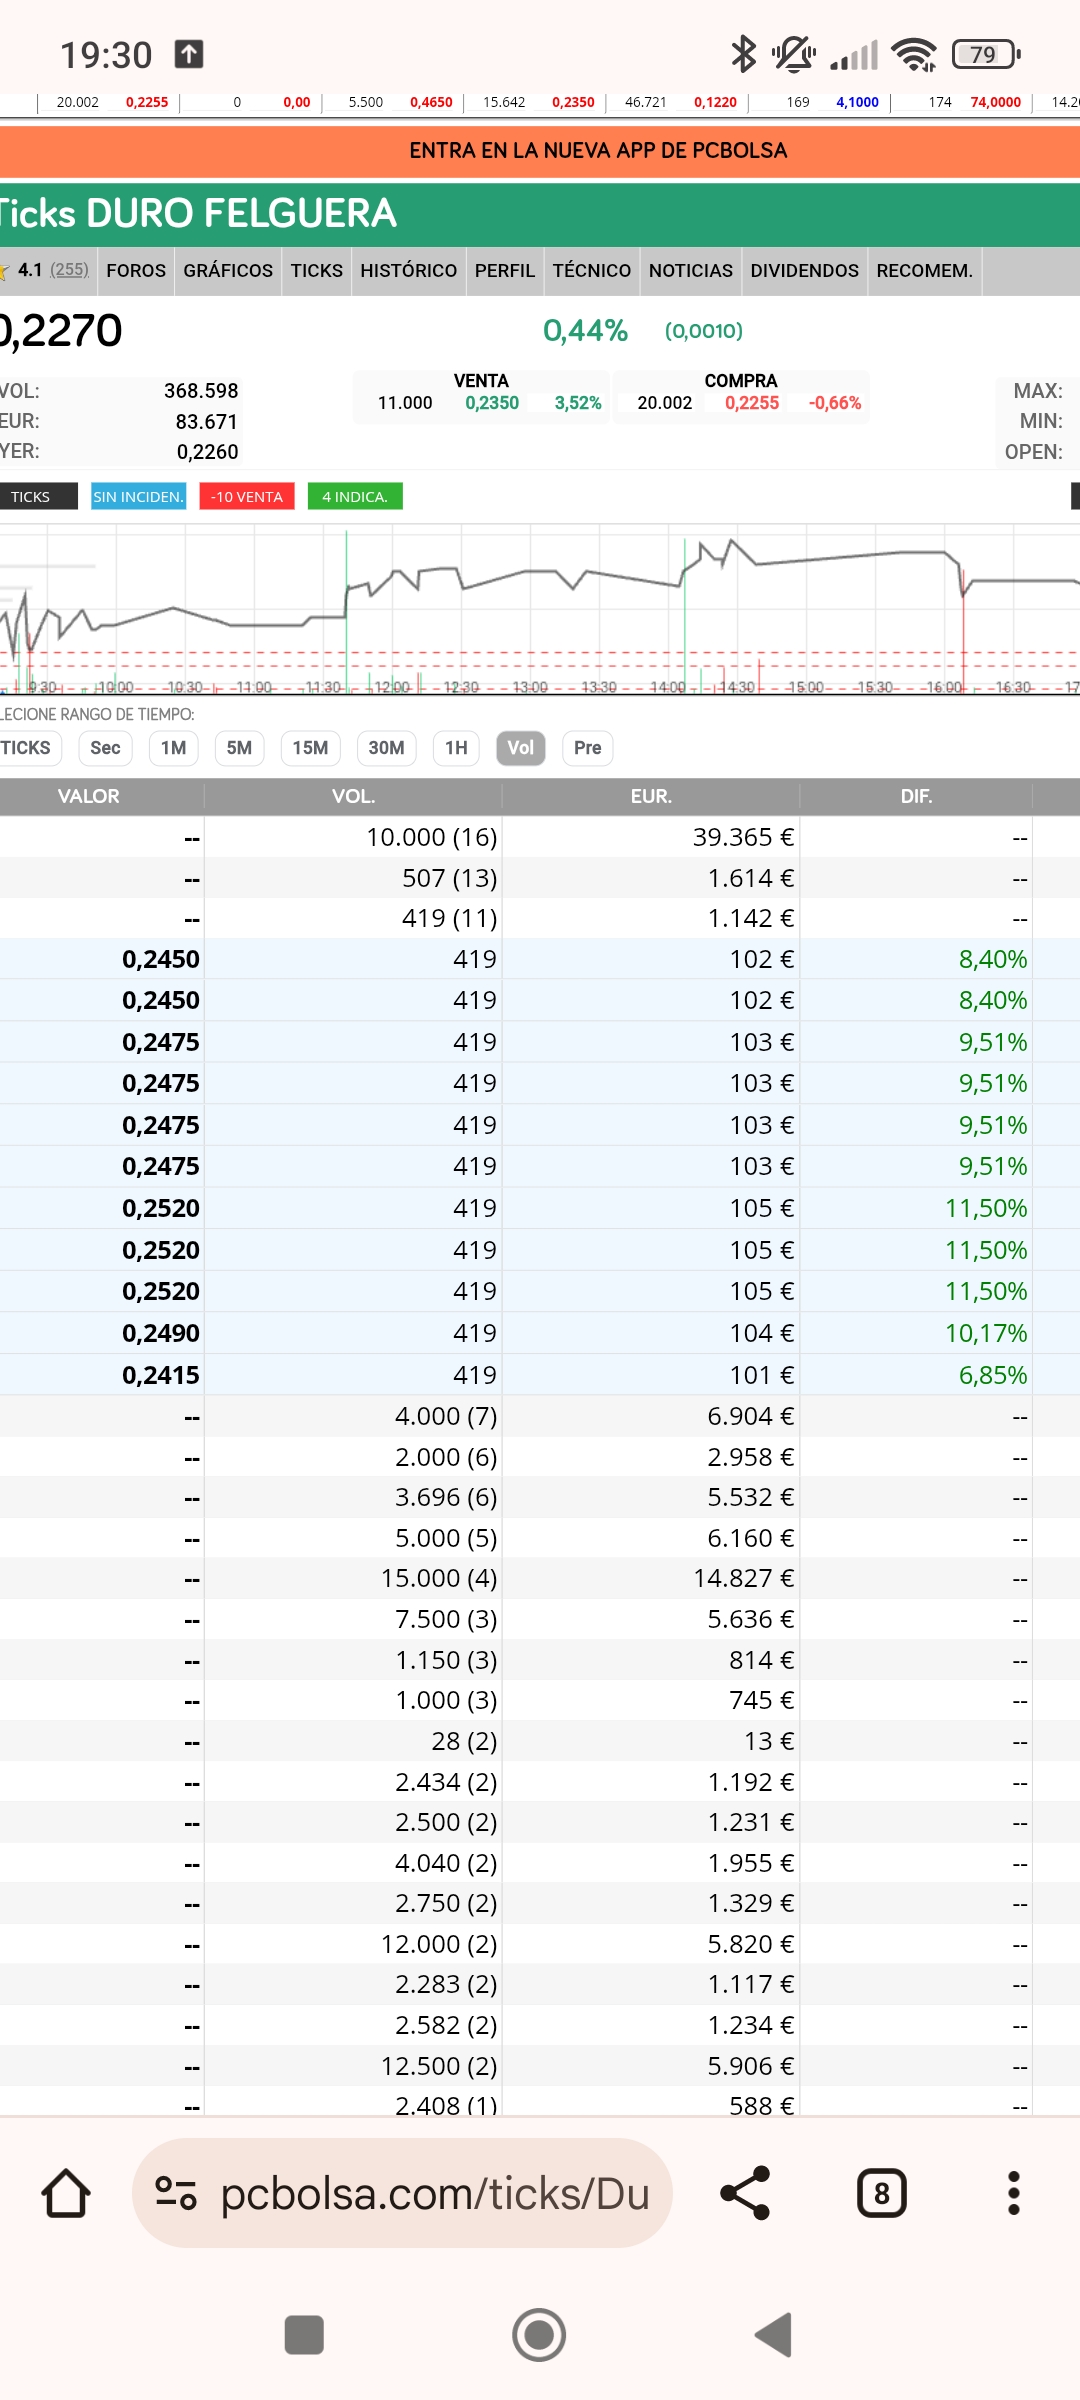Select the 5M time range option
The image size is (1080, 2400).
click(239, 748)
